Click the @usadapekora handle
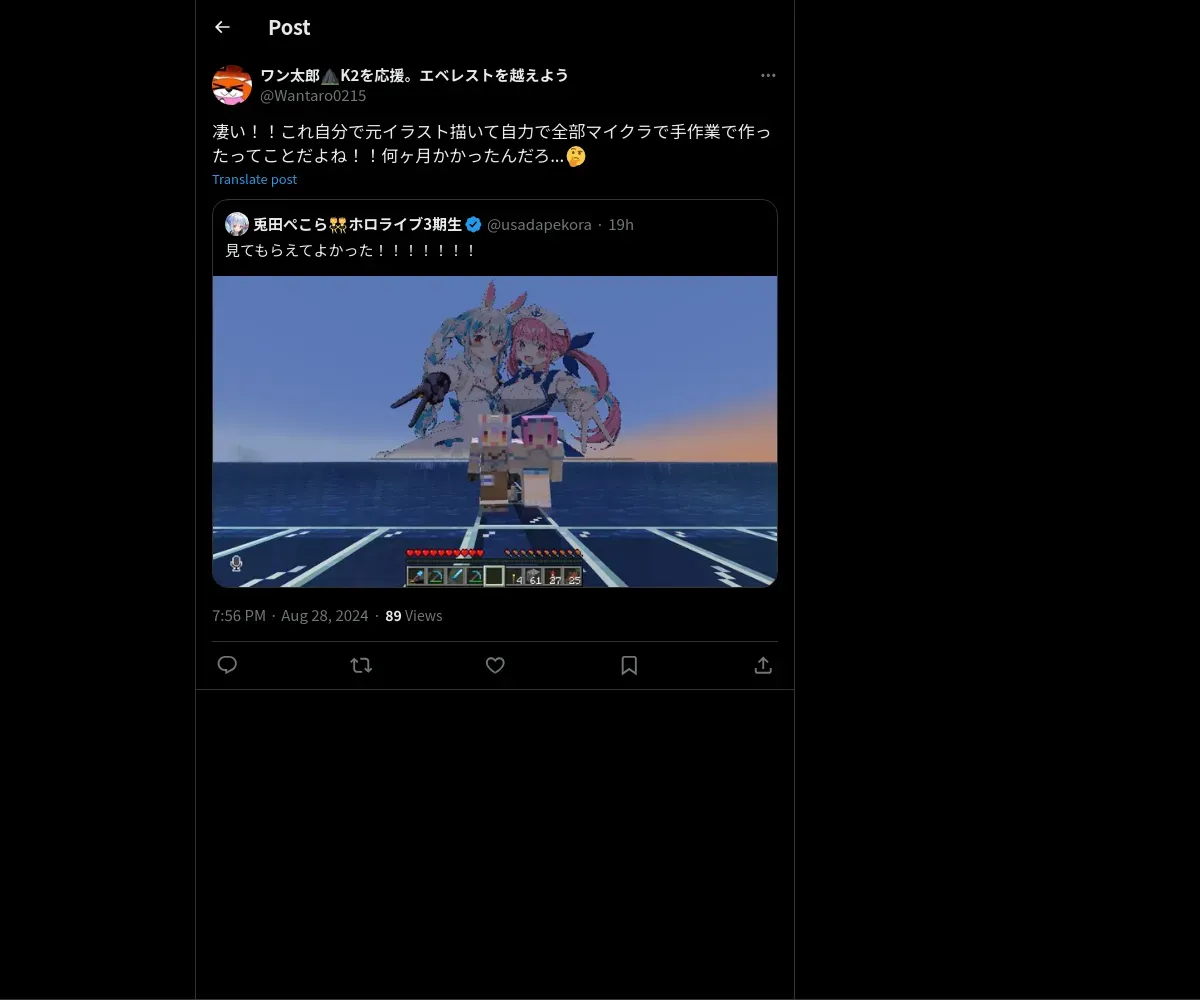This screenshot has height=1000, width=1200. (539, 224)
